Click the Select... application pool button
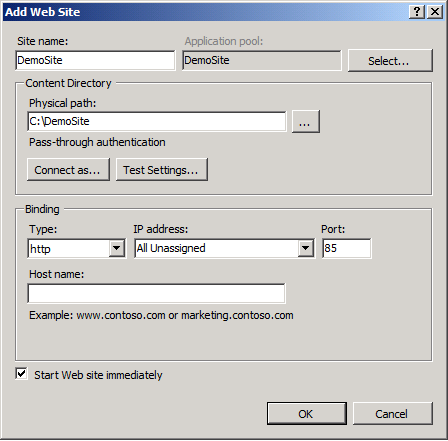The height and width of the screenshot is (441, 448). (390, 61)
